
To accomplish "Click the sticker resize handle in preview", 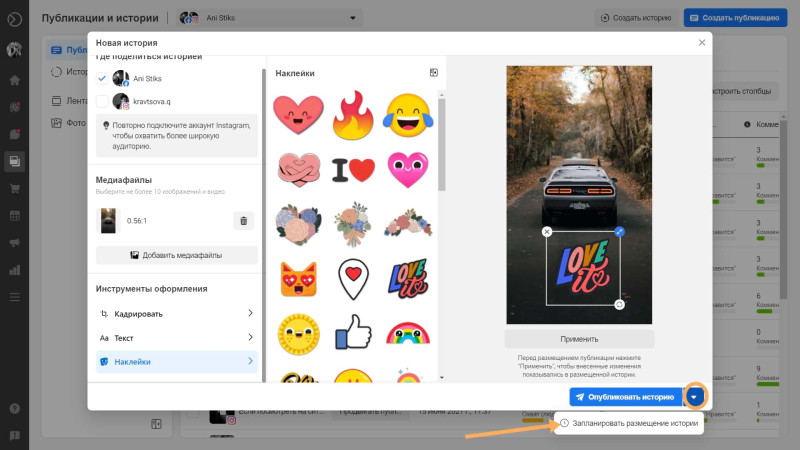I will [x=619, y=232].
